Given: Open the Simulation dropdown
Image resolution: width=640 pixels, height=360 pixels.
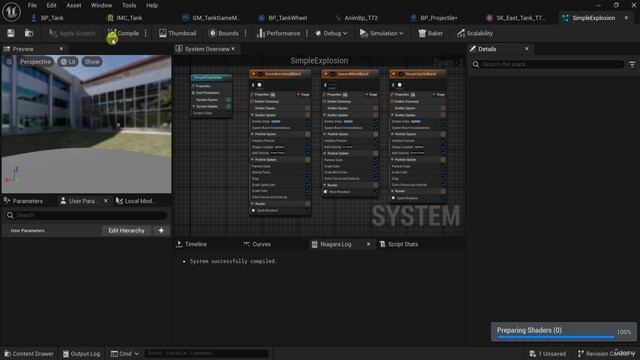Looking at the screenshot, I should pyautogui.click(x=382, y=33).
